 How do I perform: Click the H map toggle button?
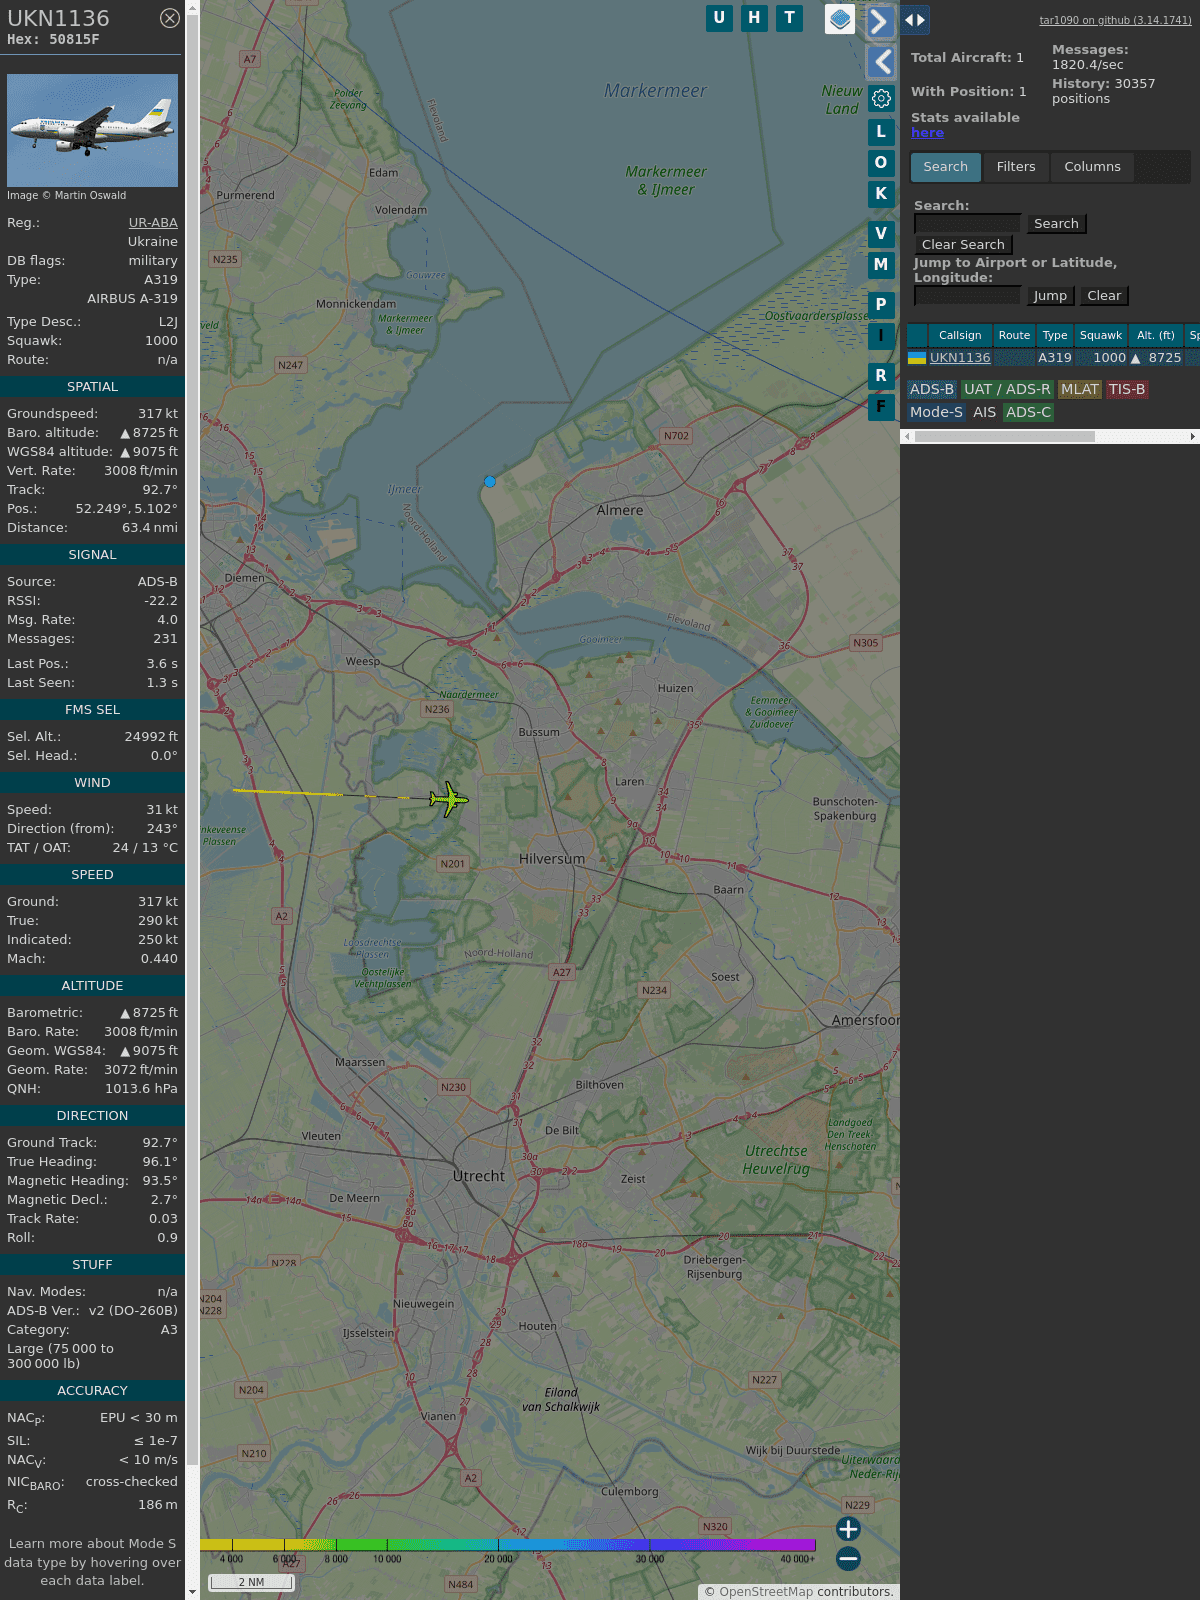pyautogui.click(x=754, y=18)
